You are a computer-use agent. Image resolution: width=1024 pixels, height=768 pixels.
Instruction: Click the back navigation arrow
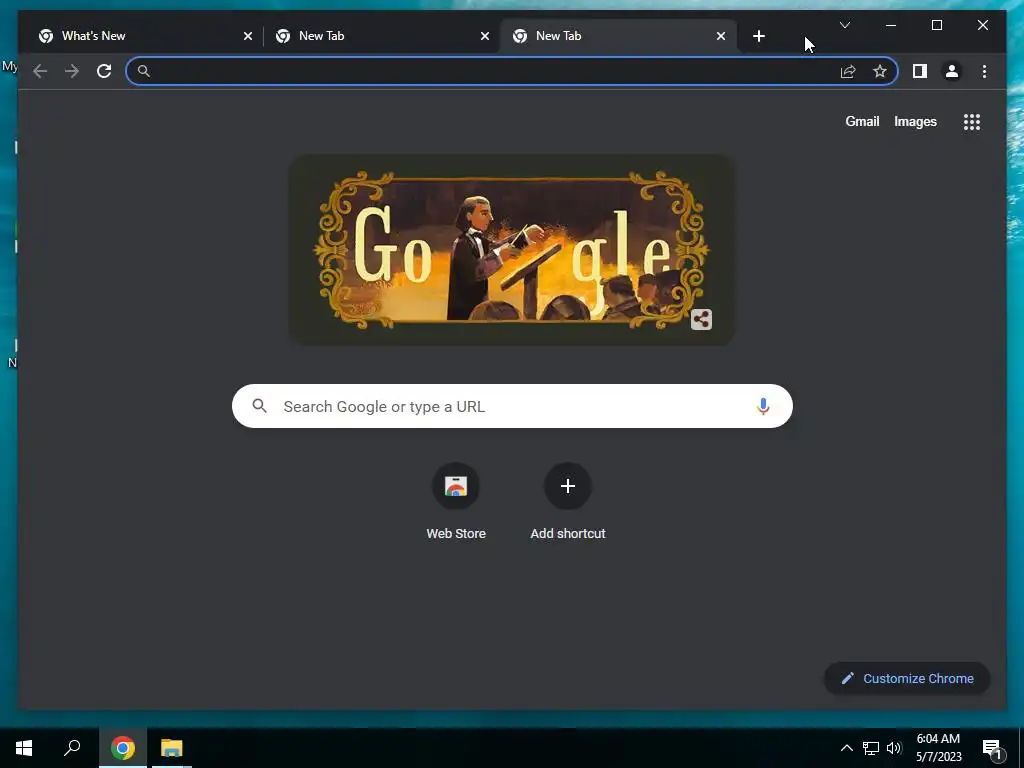[x=40, y=71]
